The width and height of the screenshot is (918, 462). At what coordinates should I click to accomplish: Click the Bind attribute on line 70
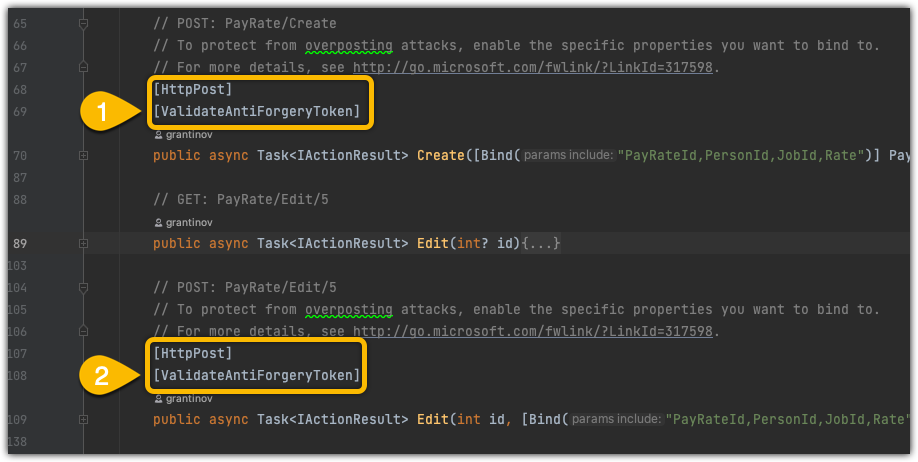coord(496,155)
